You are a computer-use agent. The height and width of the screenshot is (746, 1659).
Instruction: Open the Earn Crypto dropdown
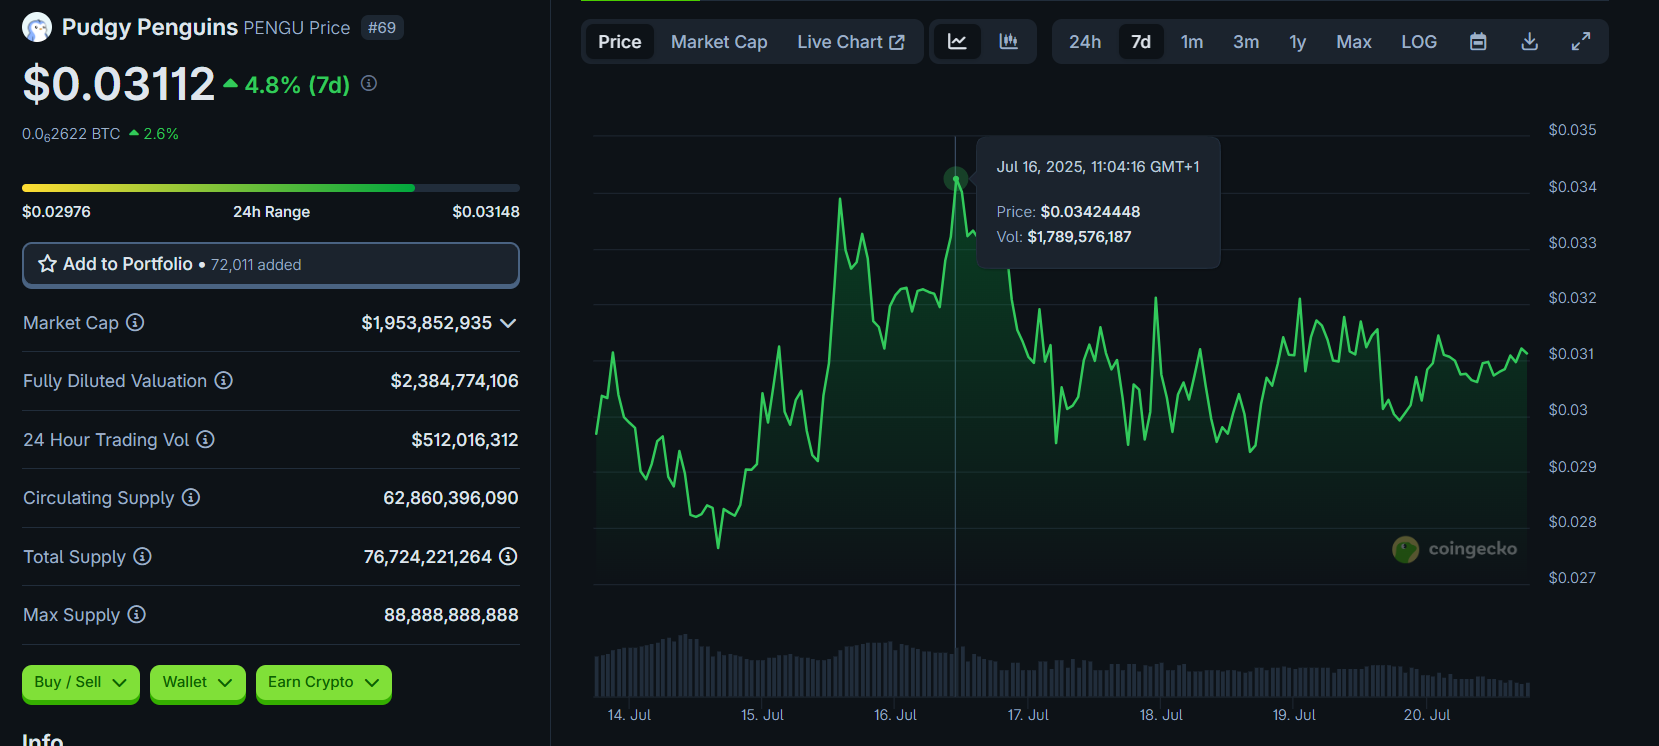(324, 683)
